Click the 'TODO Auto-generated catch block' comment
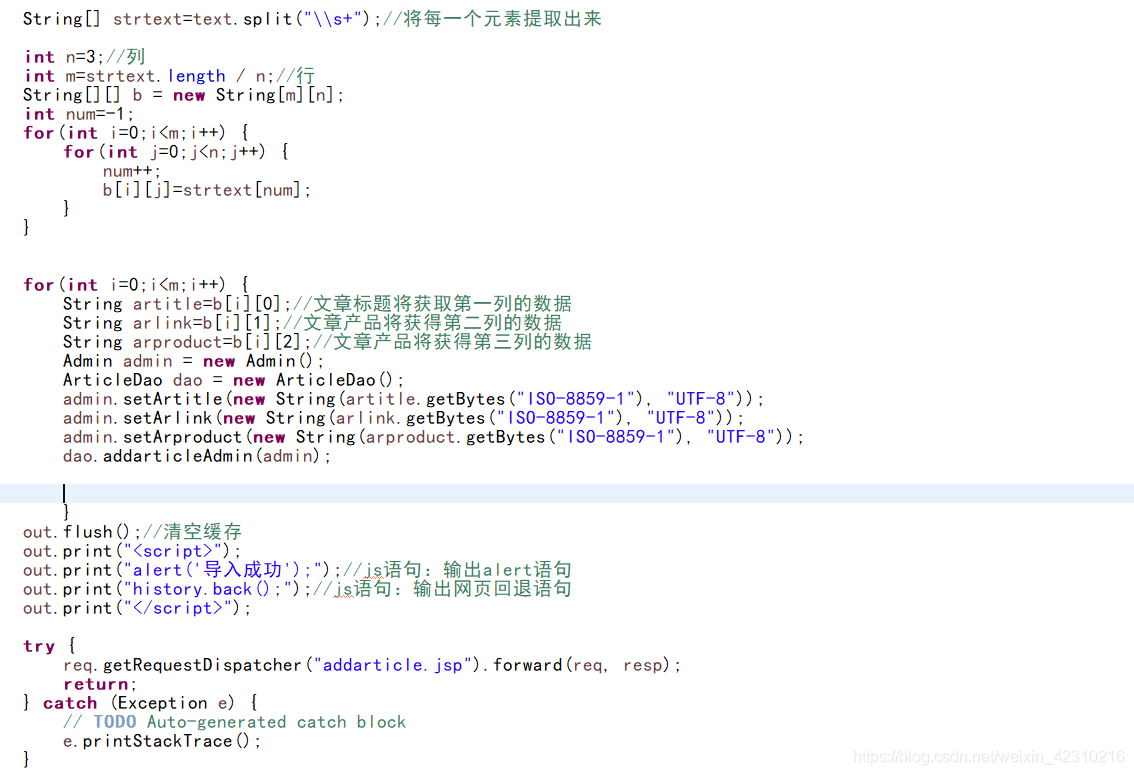Screen dimensions: 1134x775 coord(234,722)
